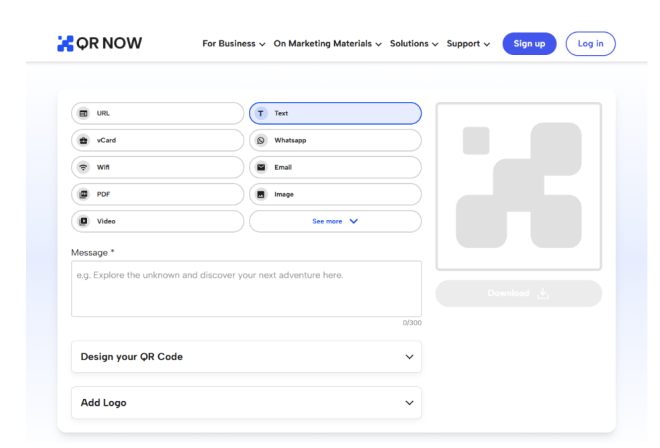Click the download arrow icon
This screenshot has height=448, width=660.
click(x=543, y=293)
